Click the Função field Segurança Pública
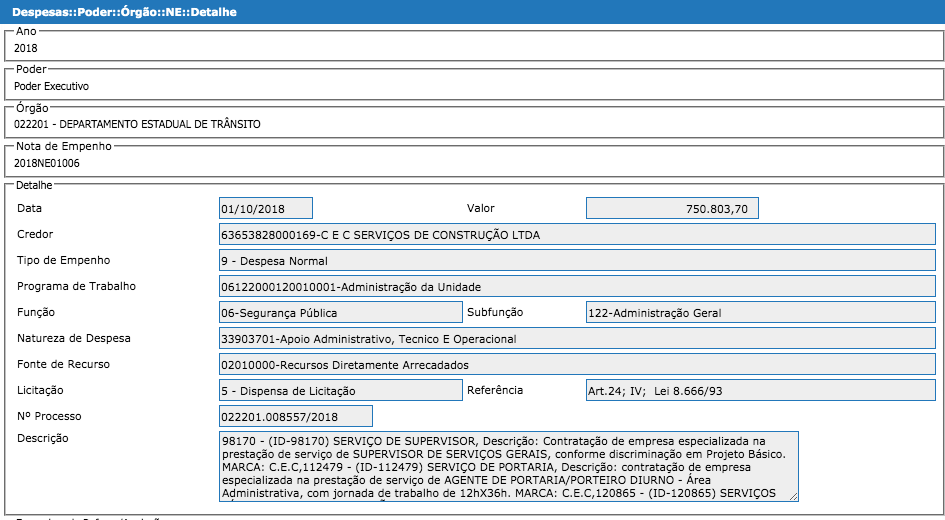The height and width of the screenshot is (520, 945). pyautogui.click(x=340, y=313)
